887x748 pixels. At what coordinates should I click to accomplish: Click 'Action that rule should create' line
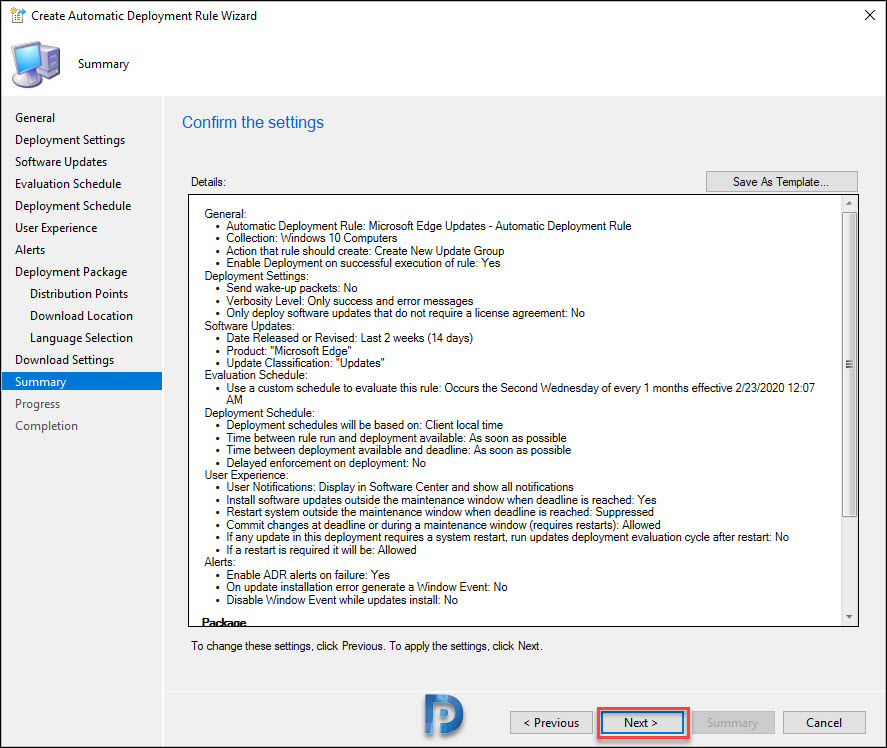pyautogui.click(x=365, y=251)
